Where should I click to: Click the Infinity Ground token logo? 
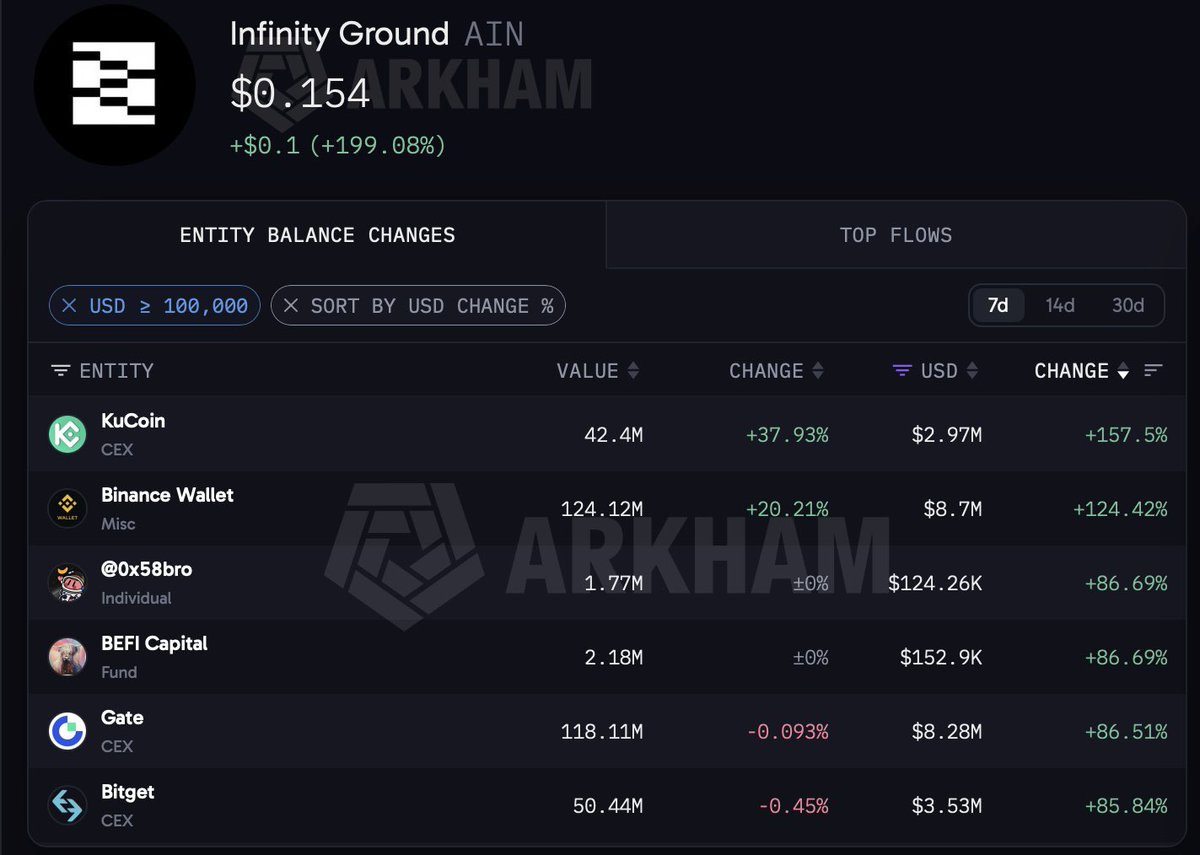pyautogui.click(x=114, y=84)
